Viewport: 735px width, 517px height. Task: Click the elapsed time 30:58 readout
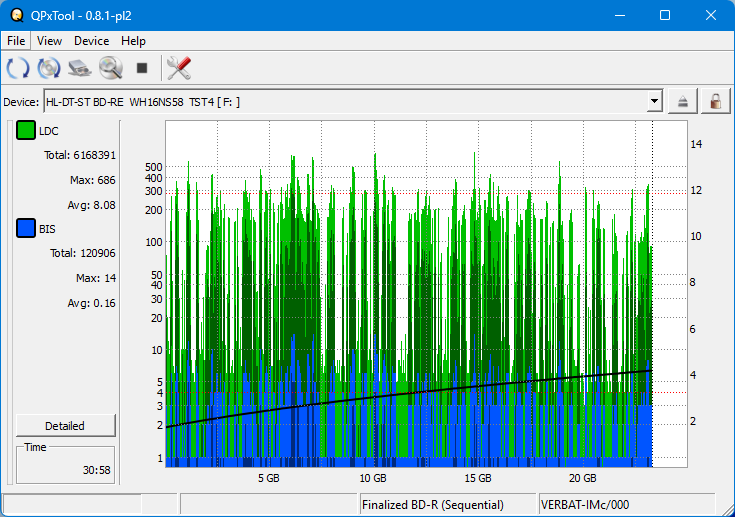(97, 470)
